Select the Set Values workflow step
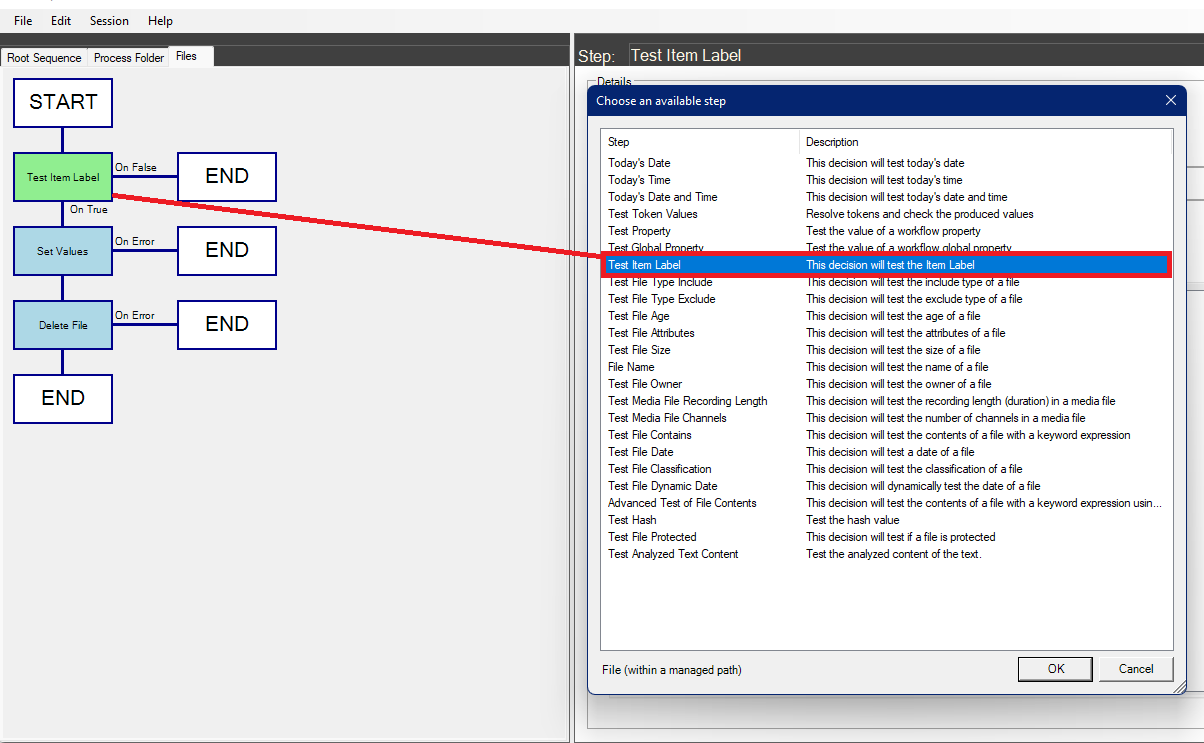Image resolution: width=1204 pixels, height=743 pixels. click(x=63, y=251)
